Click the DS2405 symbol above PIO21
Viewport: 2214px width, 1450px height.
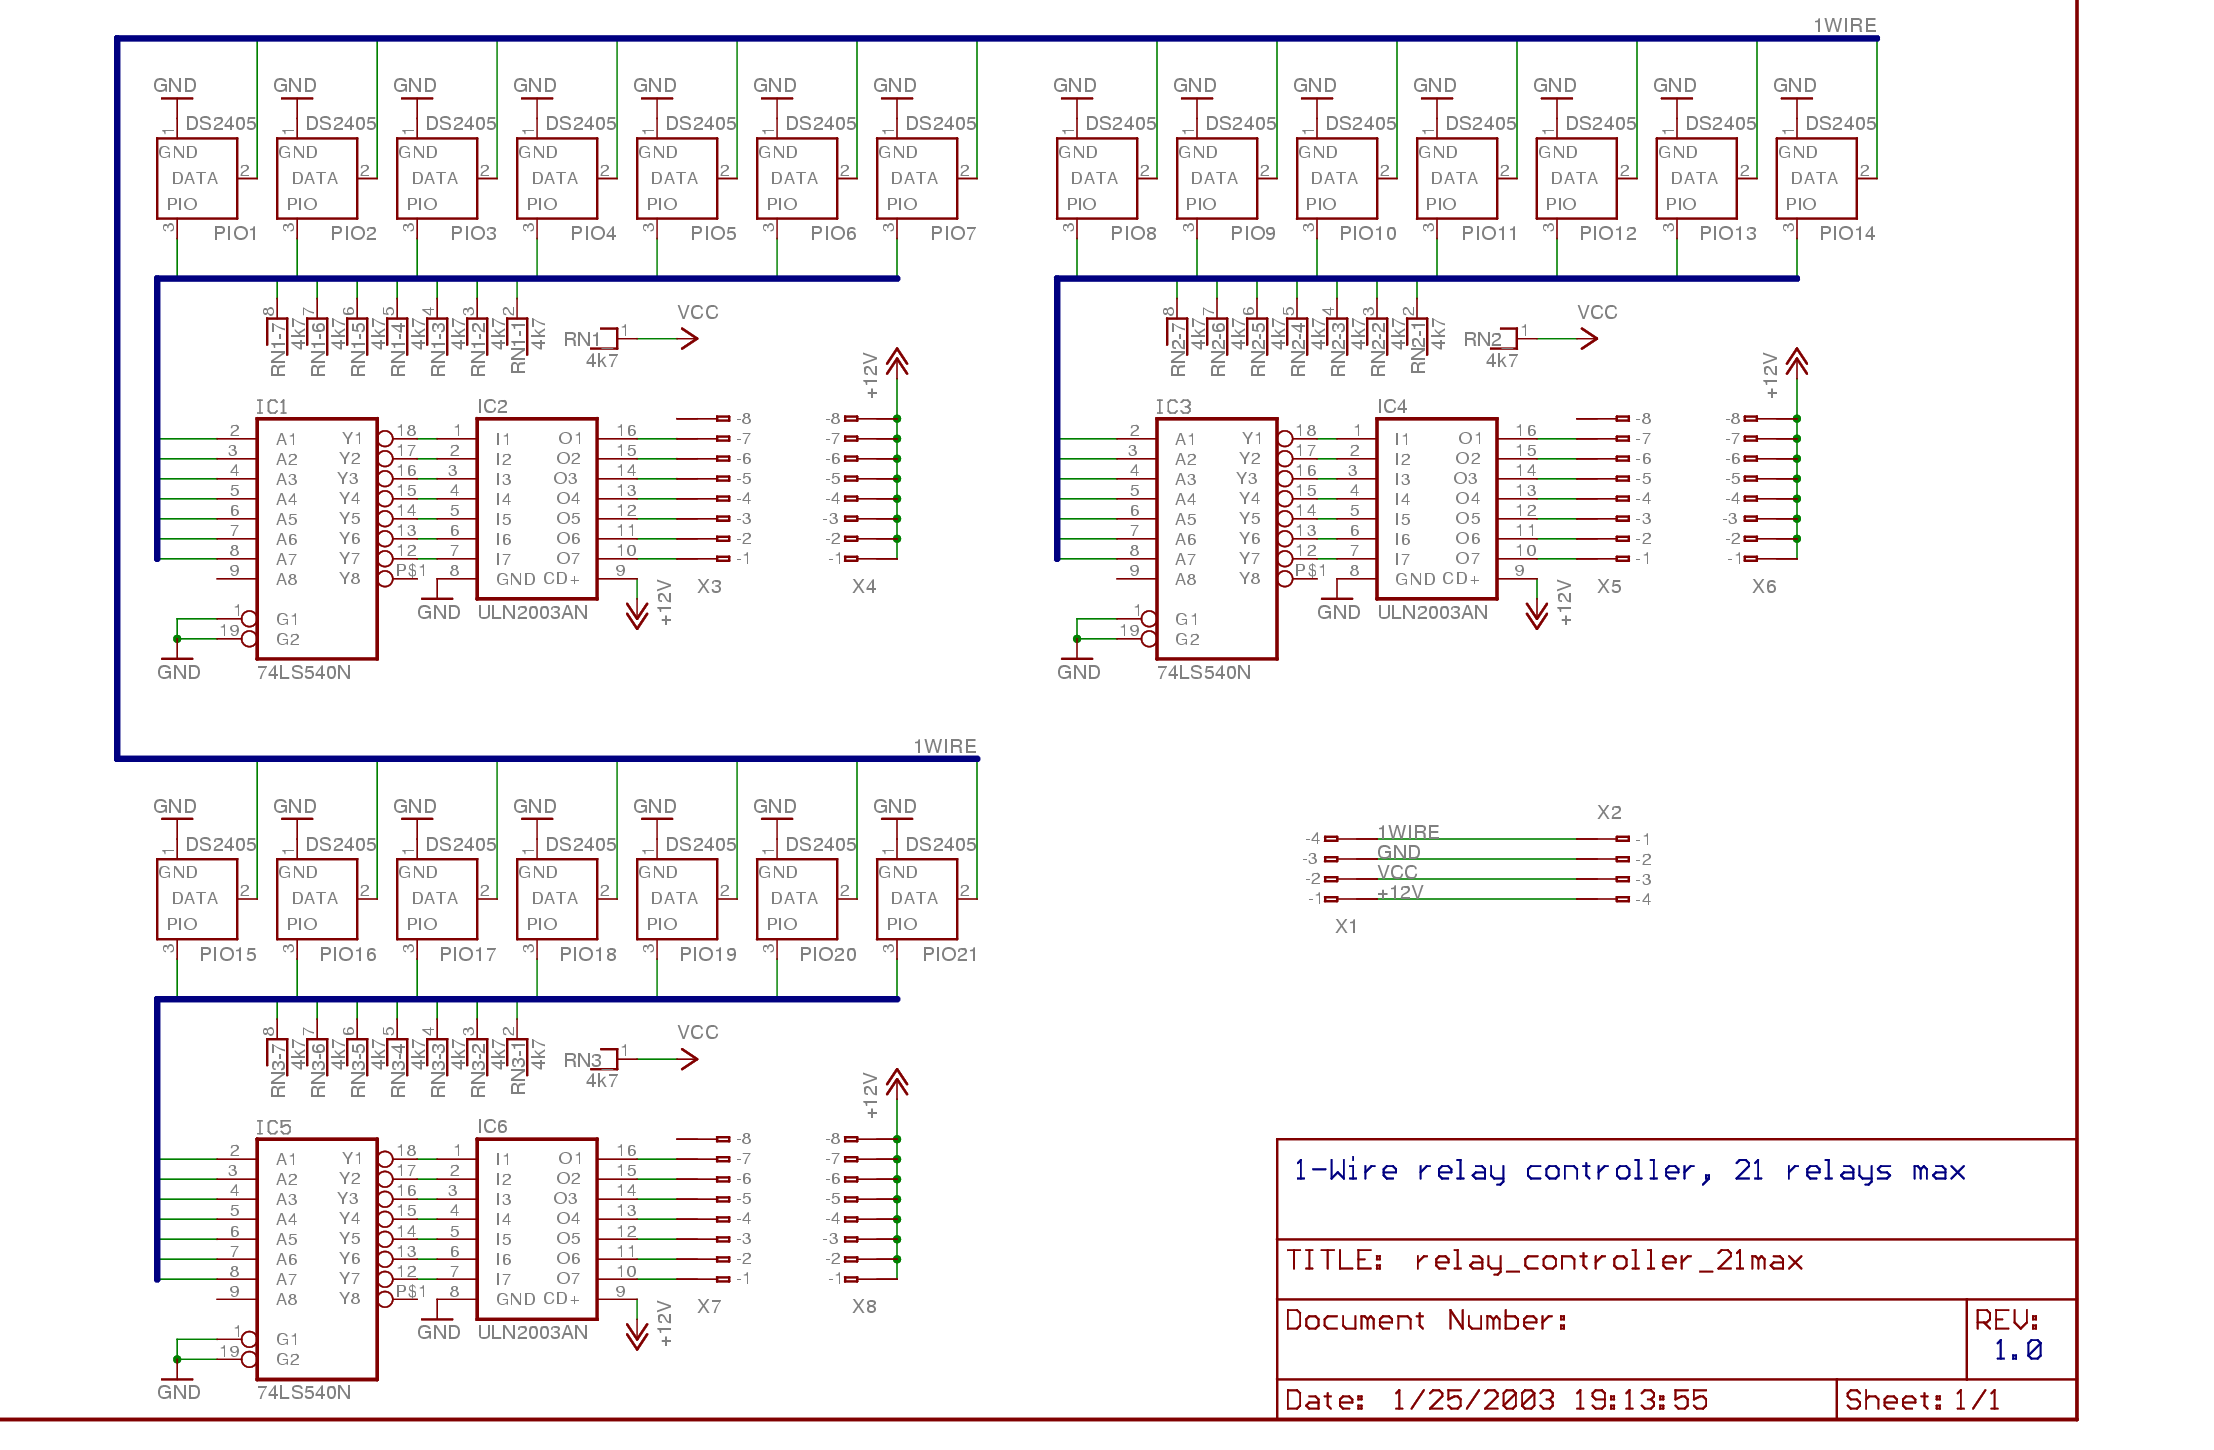[x=916, y=898]
